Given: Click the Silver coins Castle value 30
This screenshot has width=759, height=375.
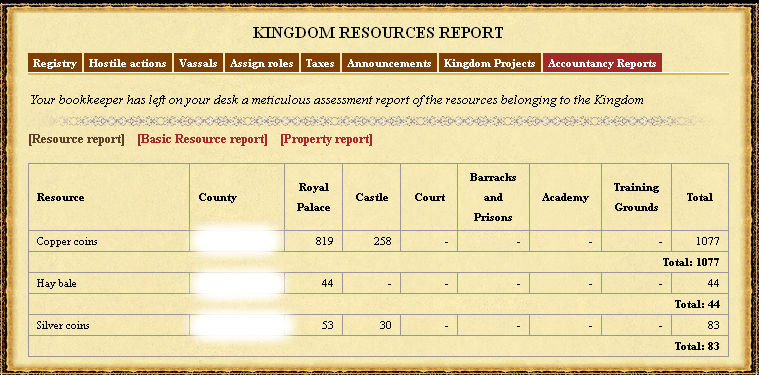Looking at the screenshot, I should [x=385, y=326].
